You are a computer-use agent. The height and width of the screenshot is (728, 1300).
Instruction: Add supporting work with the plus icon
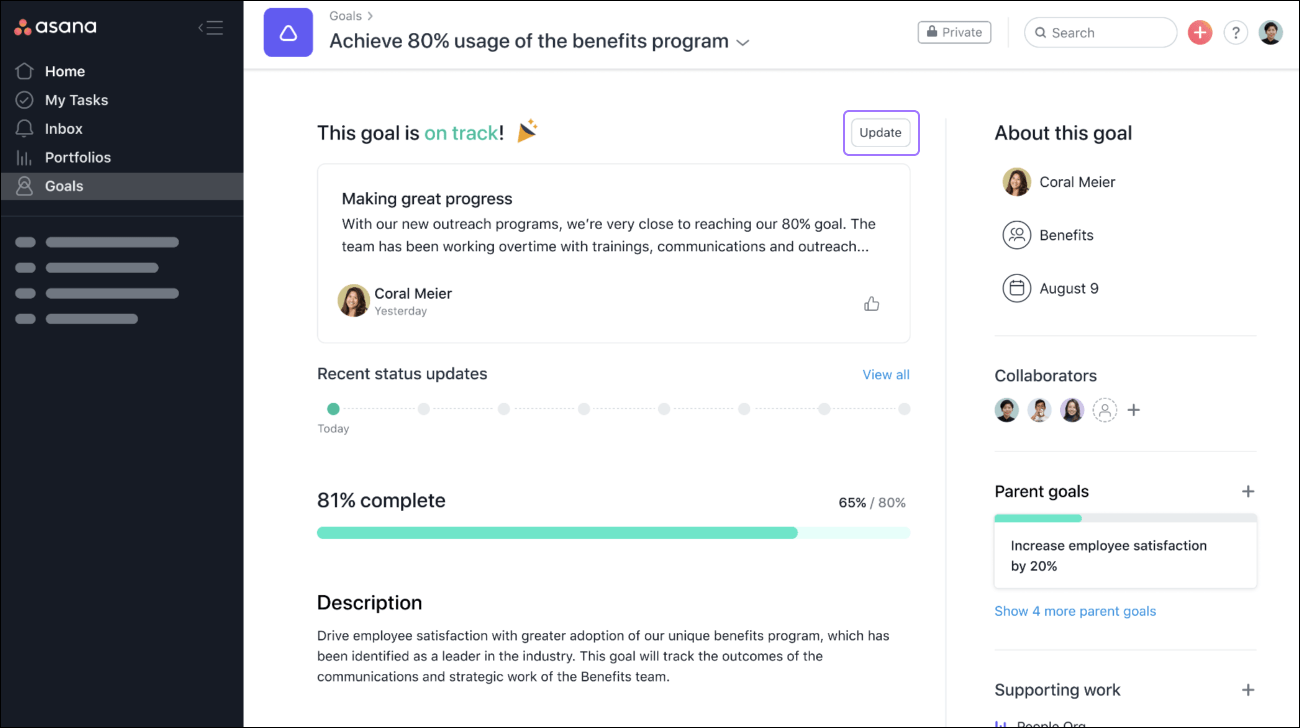(x=1248, y=690)
